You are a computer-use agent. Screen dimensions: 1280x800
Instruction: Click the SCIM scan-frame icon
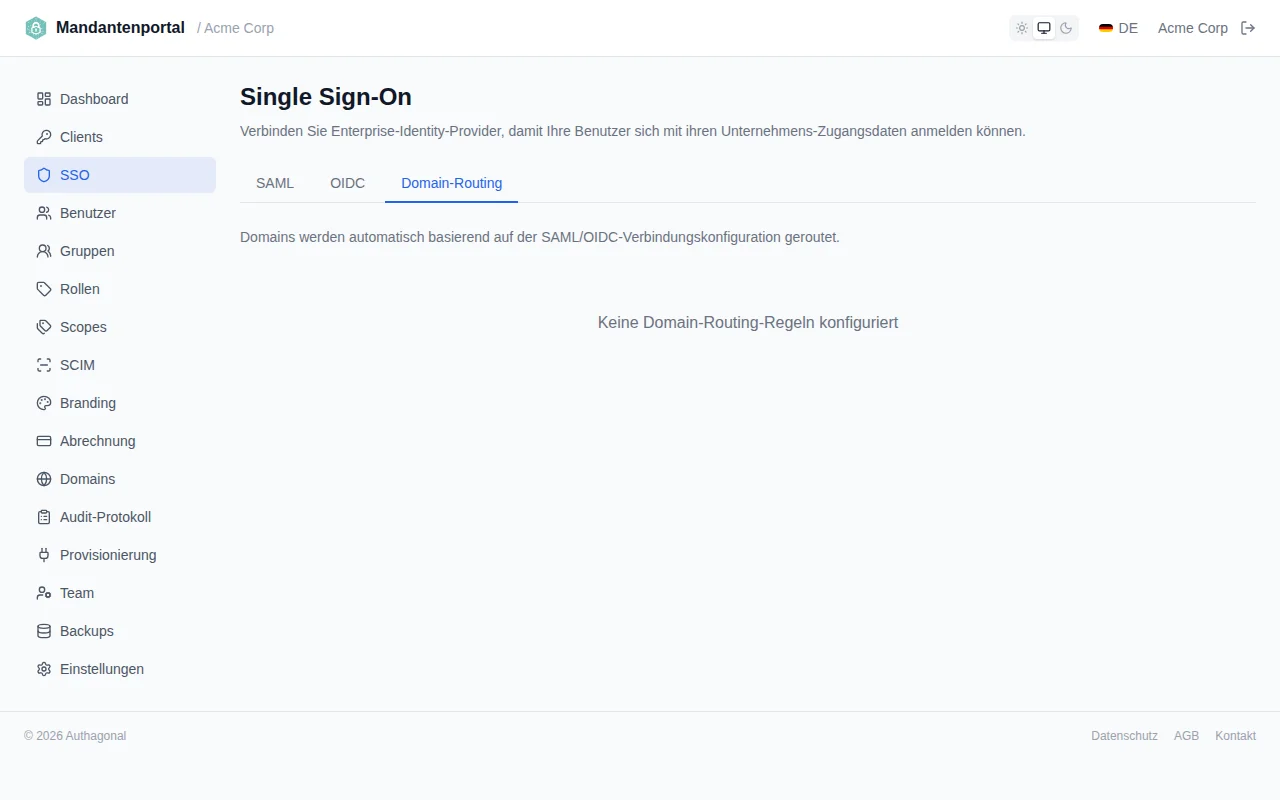point(44,365)
